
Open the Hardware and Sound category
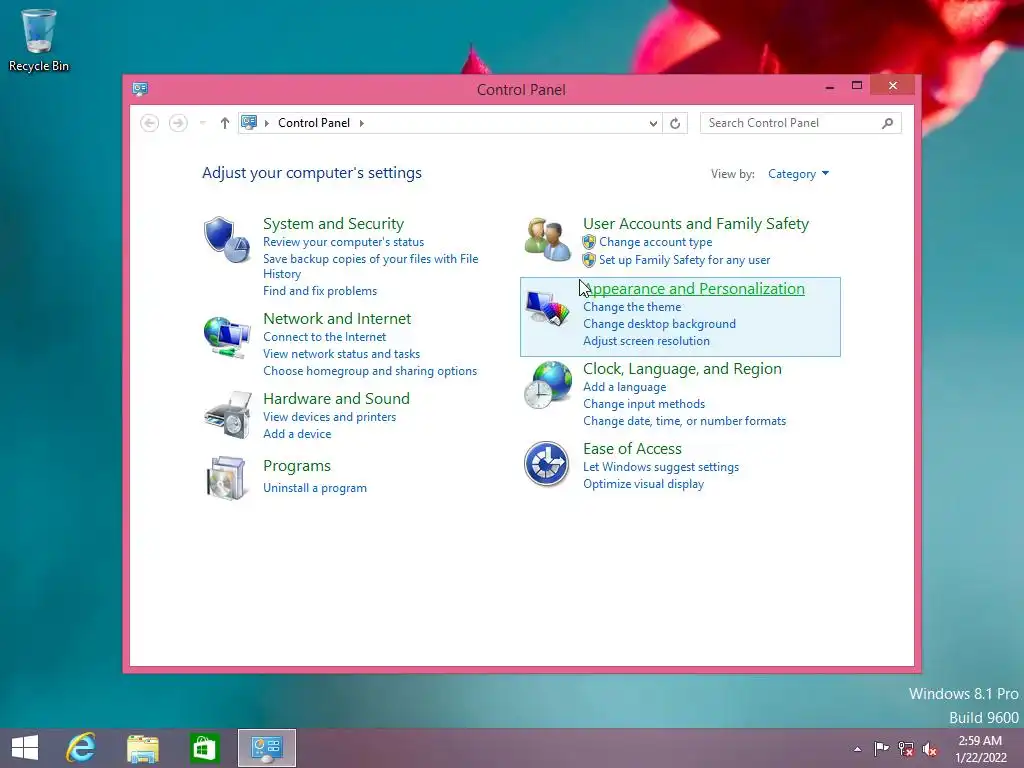pos(336,398)
